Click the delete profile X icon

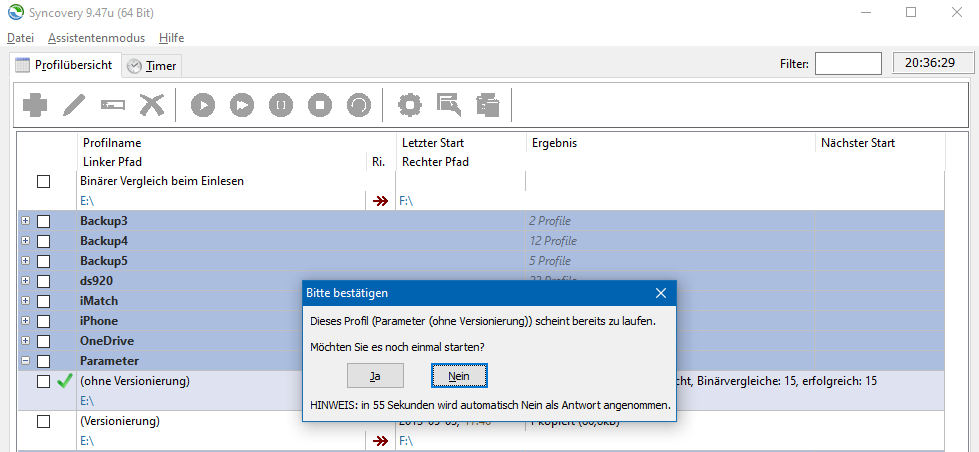151,104
